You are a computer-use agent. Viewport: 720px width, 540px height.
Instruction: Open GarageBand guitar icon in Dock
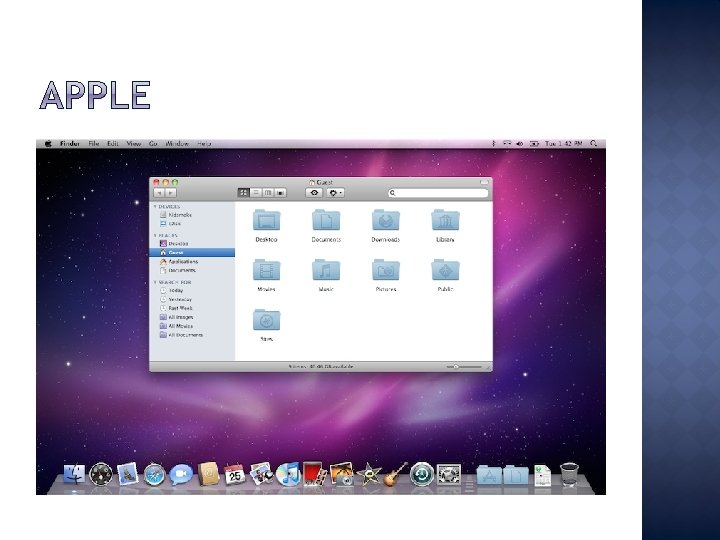pos(395,474)
